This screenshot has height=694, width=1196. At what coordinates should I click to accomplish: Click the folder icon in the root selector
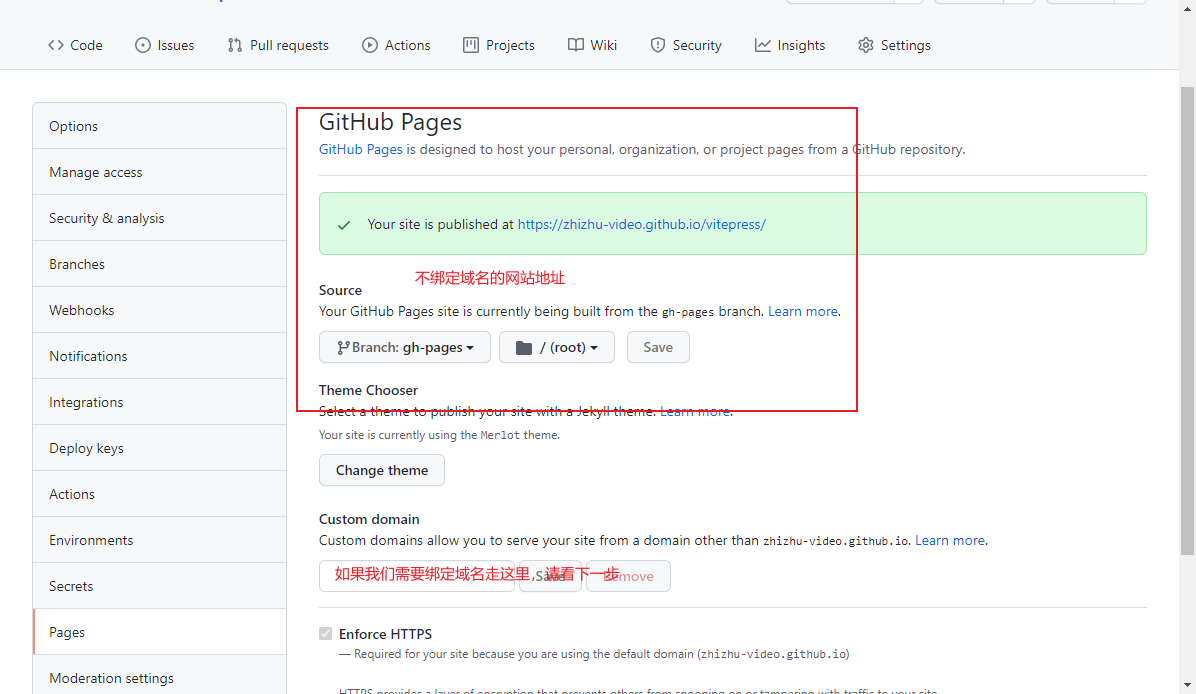pos(524,348)
